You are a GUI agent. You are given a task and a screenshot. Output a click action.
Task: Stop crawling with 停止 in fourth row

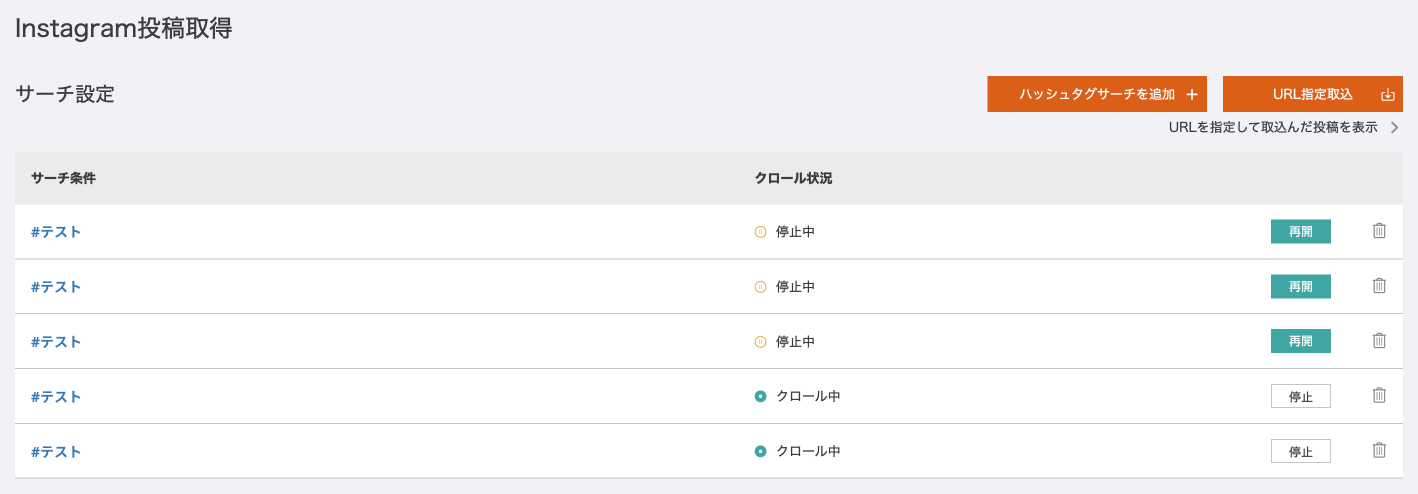(x=1300, y=397)
